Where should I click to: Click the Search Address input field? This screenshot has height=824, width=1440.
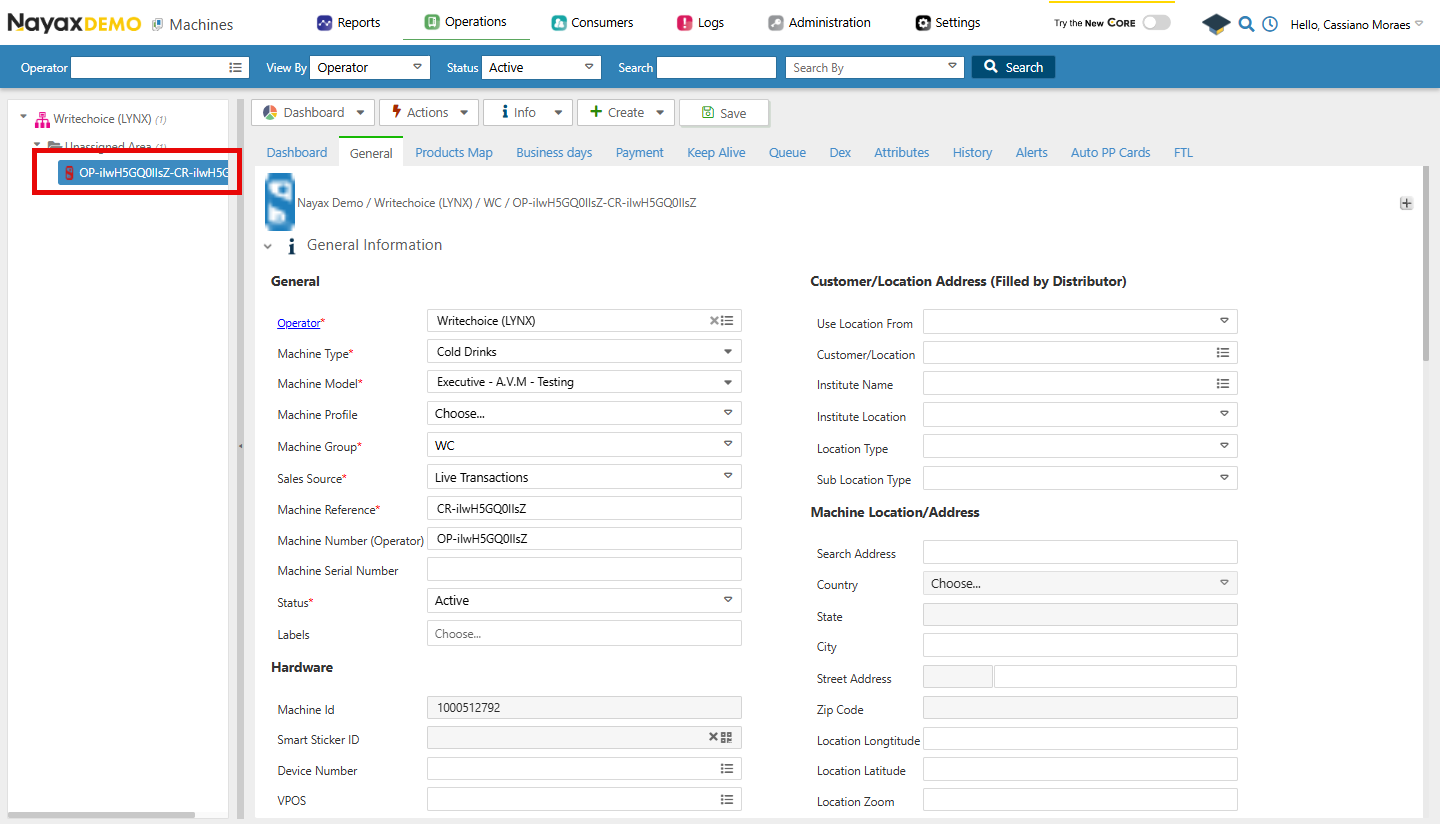coord(1080,552)
